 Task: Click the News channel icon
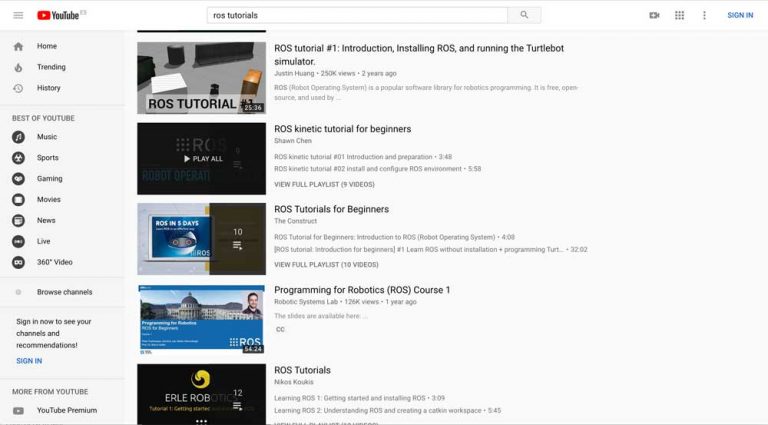tap(18, 221)
